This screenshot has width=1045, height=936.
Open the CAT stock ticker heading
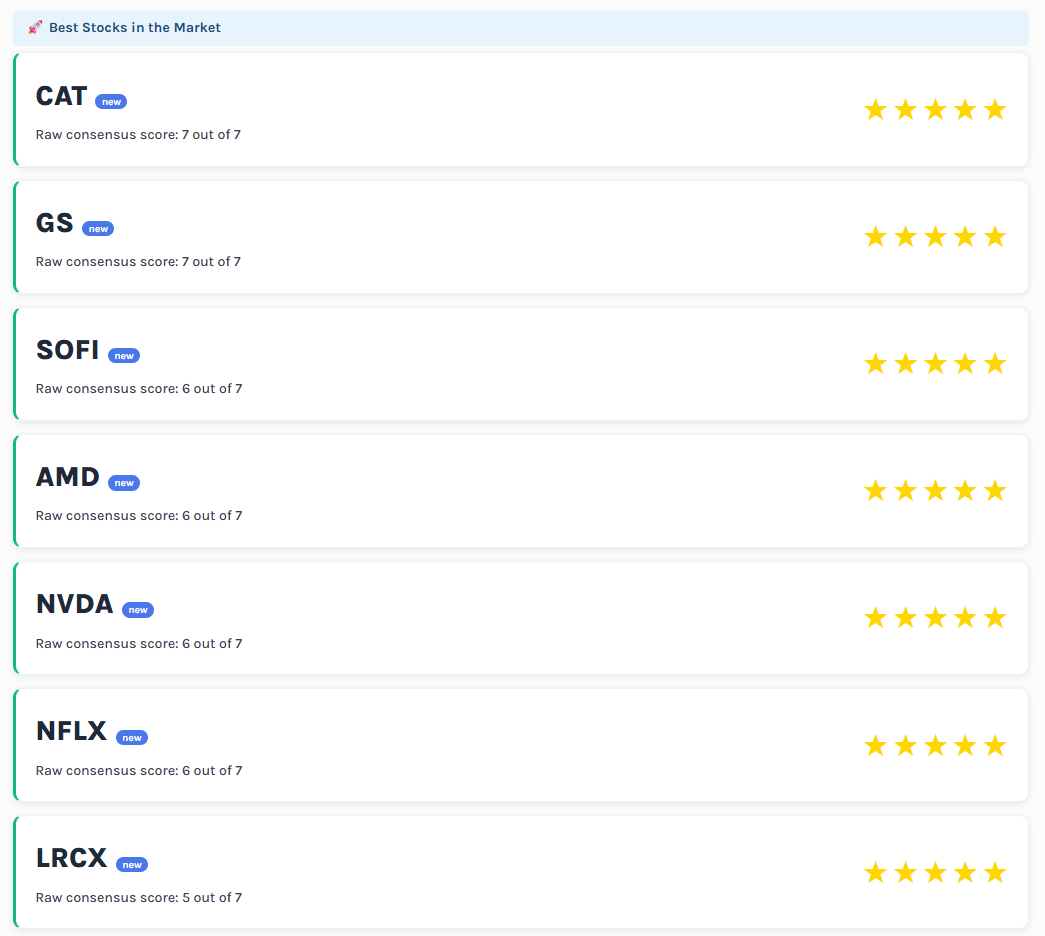[61, 96]
